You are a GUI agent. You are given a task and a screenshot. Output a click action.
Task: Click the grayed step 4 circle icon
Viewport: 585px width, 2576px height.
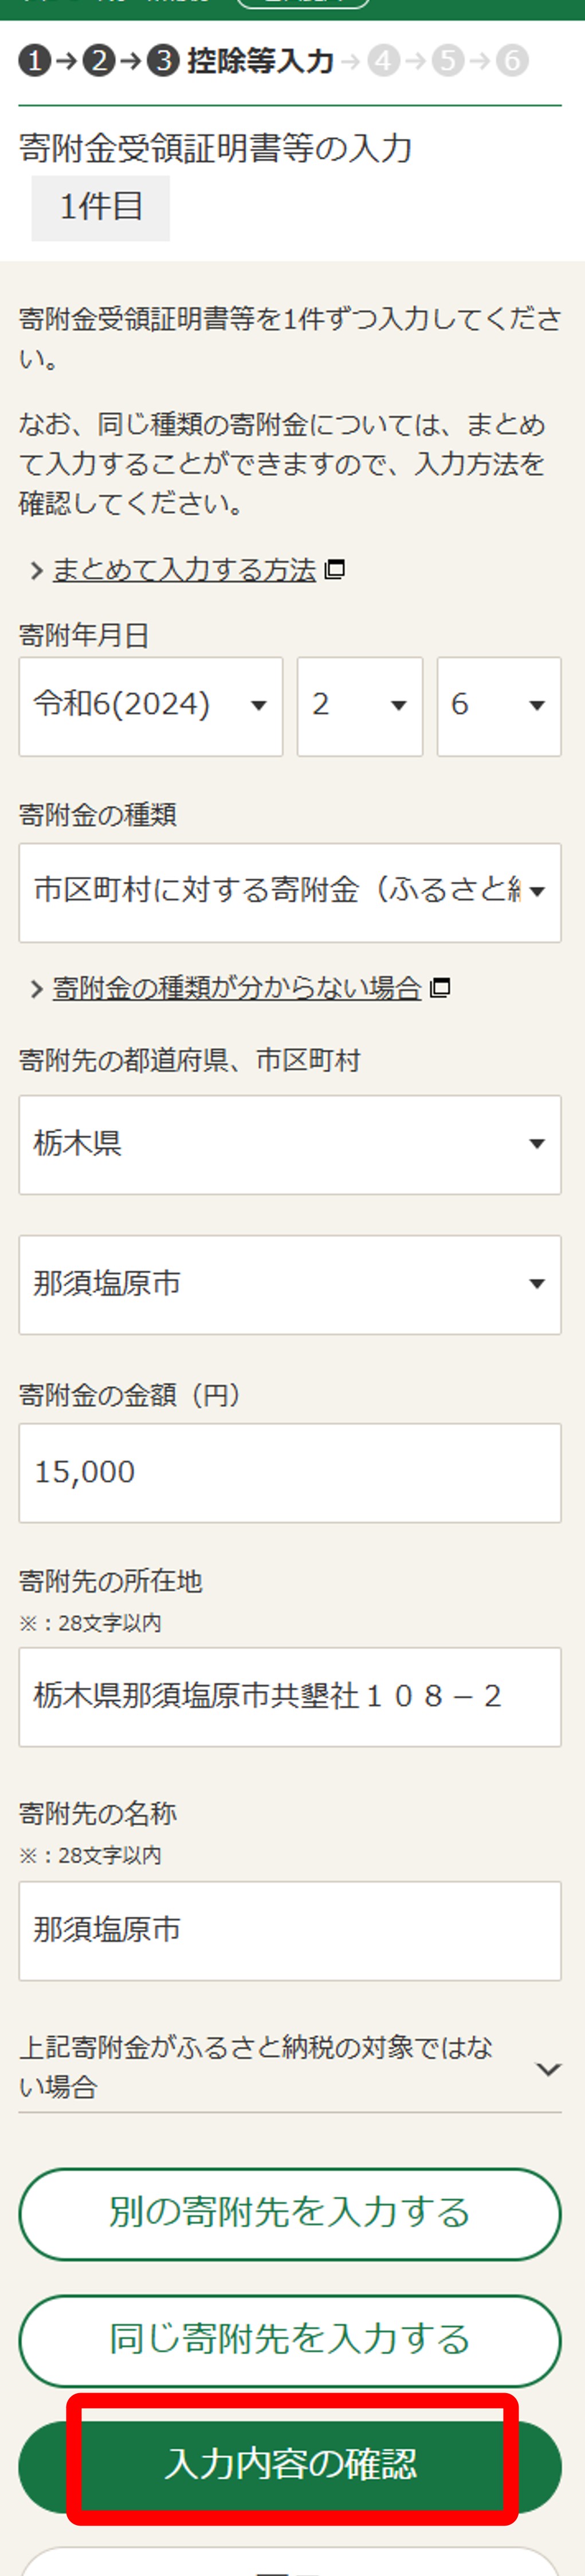pos(383,61)
